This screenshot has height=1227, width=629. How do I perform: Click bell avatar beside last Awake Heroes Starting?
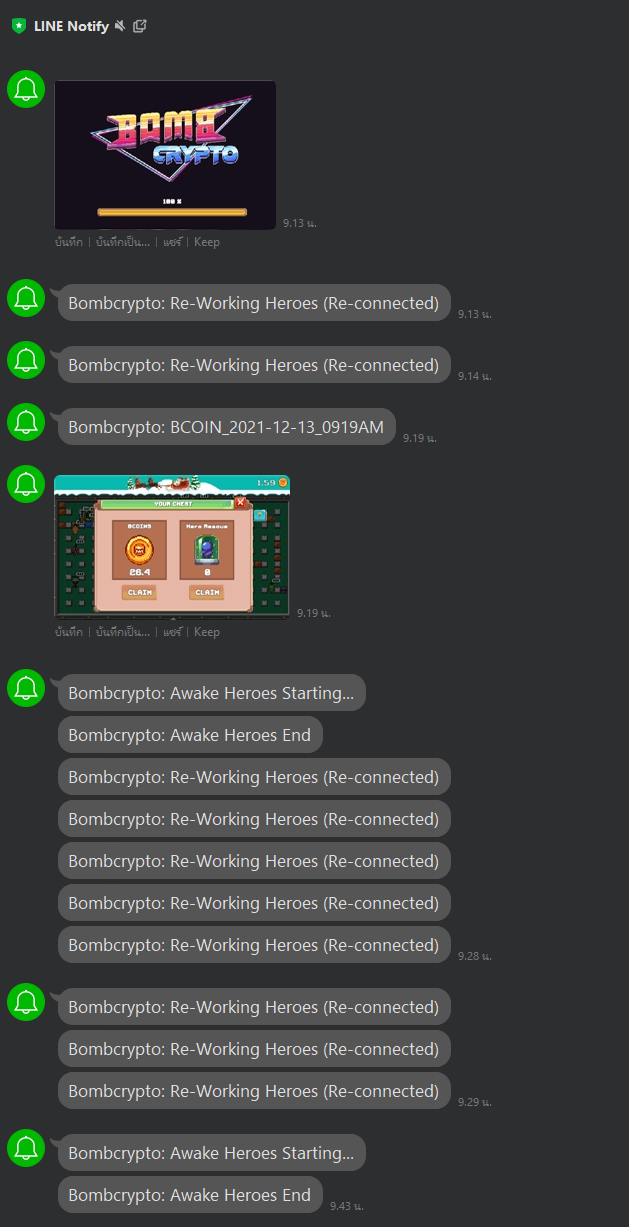pyautogui.click(x=27, y=1148)
